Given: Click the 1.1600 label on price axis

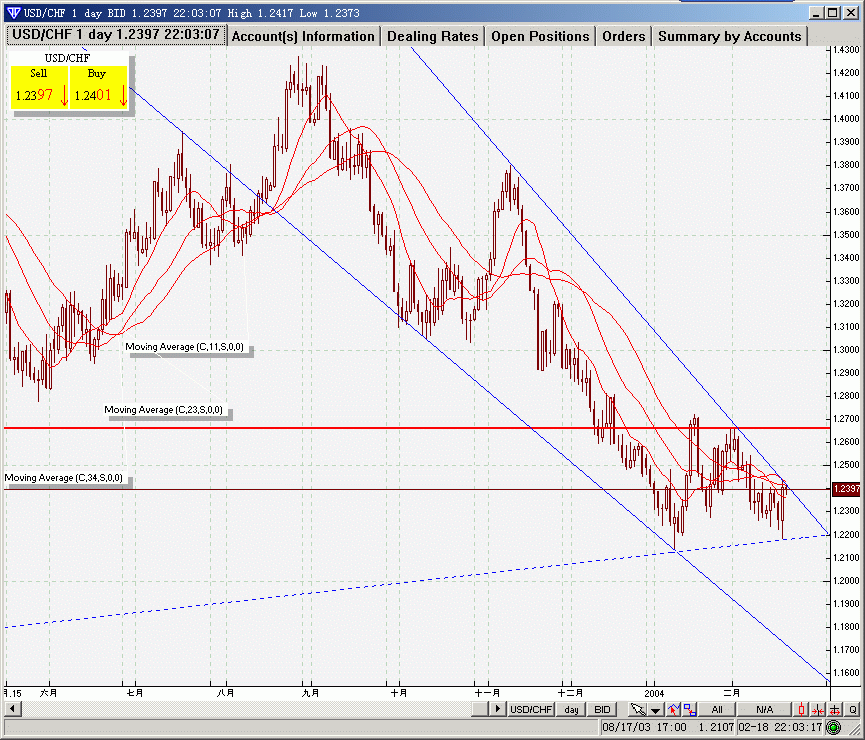Looking at the screenshot, I should click(846, 673).
